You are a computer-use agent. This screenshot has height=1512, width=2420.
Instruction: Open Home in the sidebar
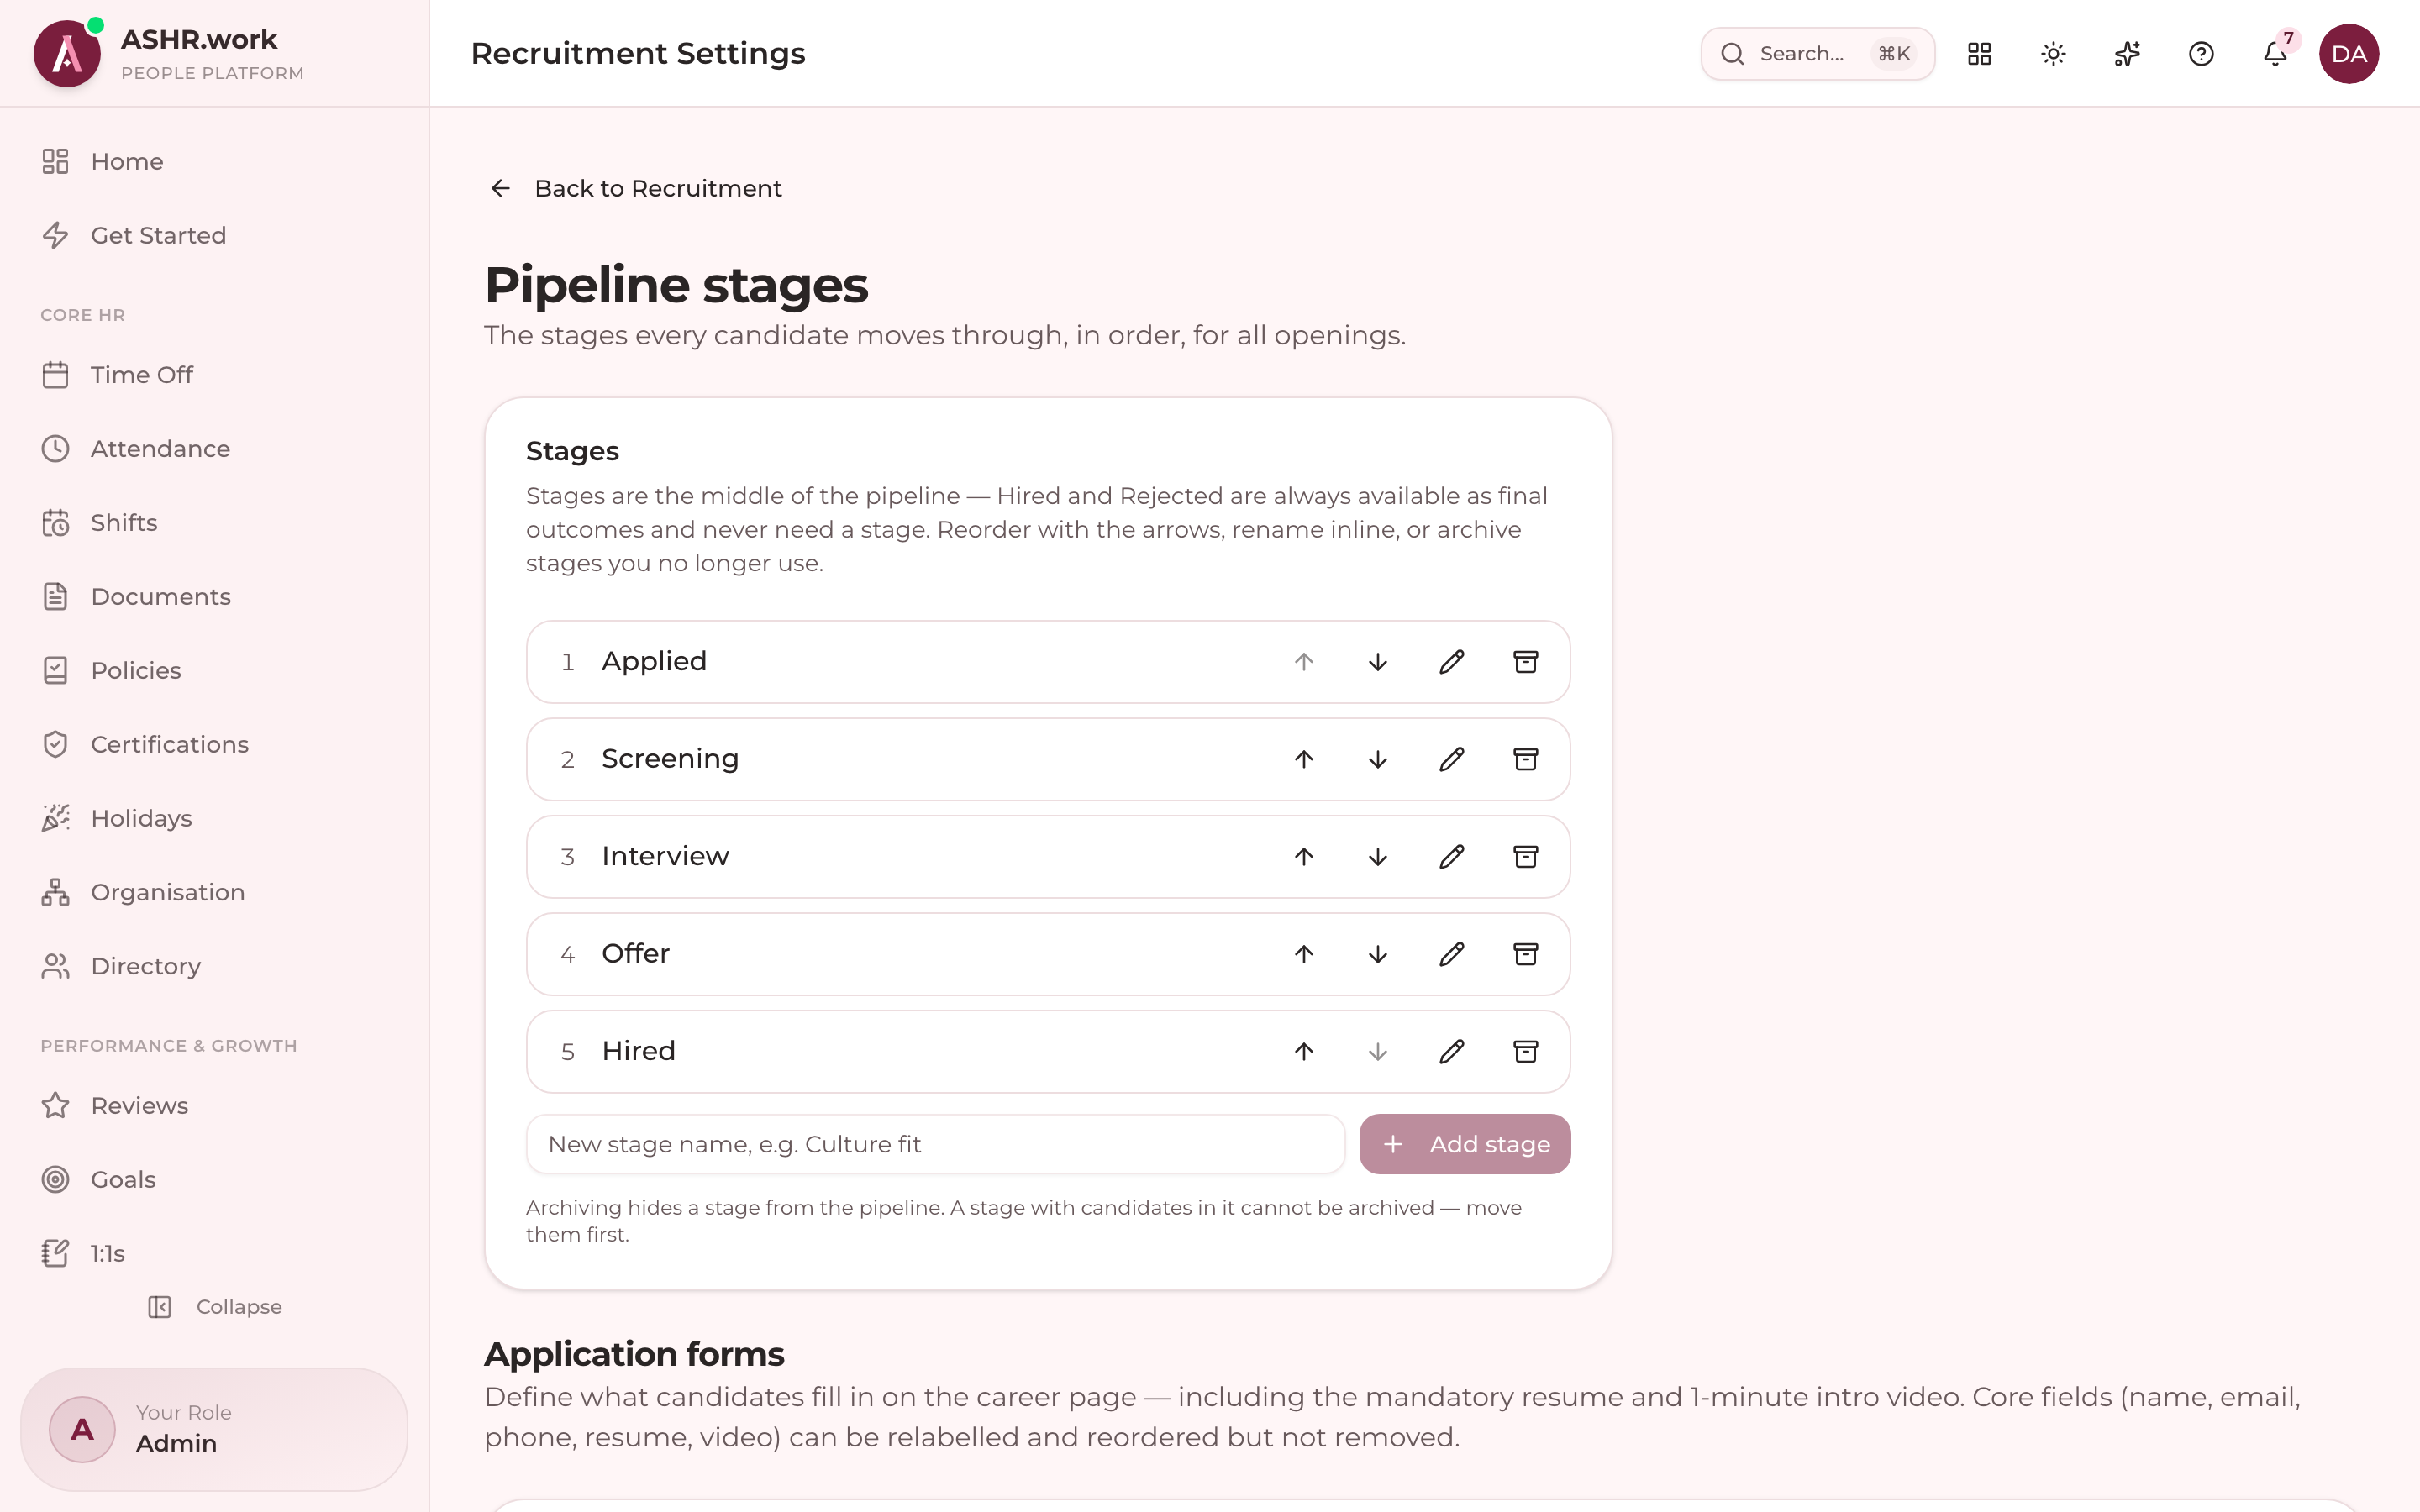point(214,161)
